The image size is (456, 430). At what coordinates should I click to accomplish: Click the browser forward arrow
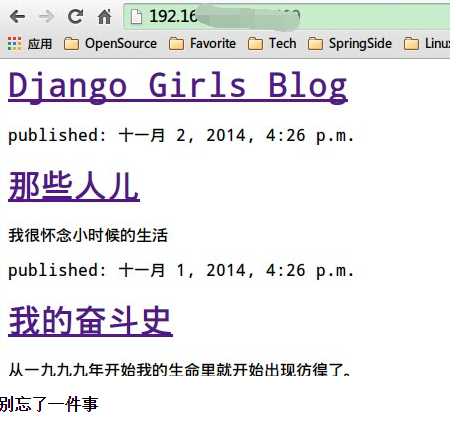46,16
